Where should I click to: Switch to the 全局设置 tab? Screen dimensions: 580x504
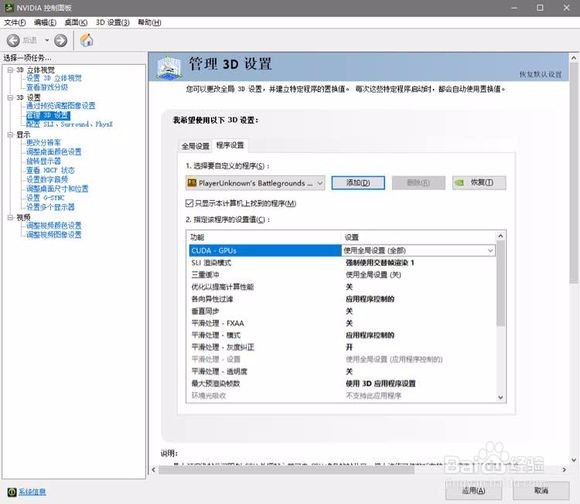[x=195, y=146]
